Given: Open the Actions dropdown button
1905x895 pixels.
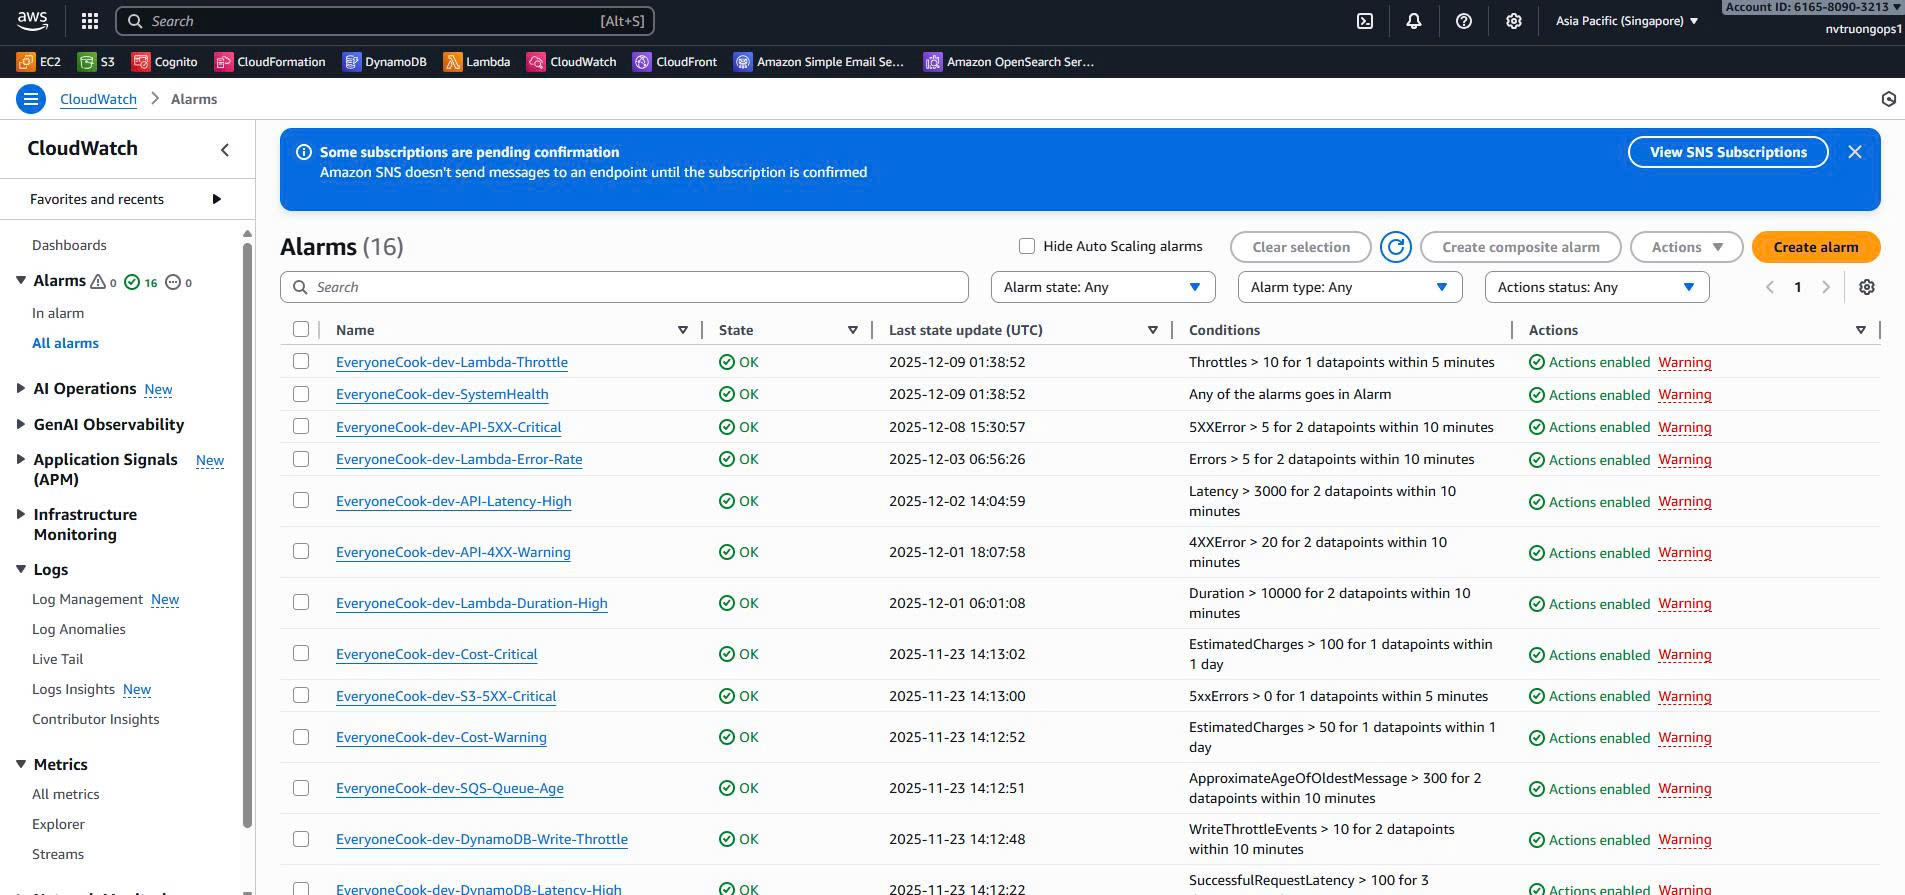Looking at the screenshot, I should coord(1687,247).
